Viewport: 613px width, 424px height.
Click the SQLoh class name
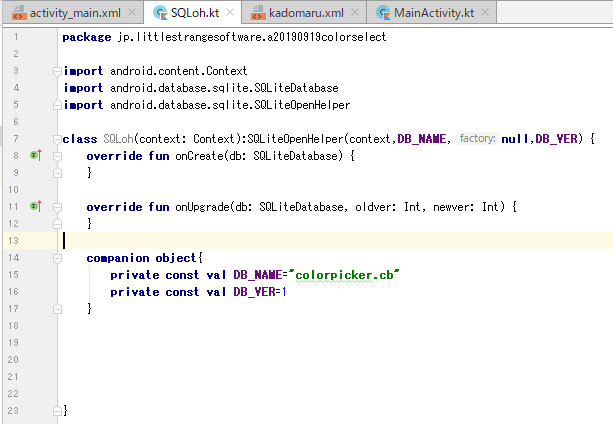[118, 139]
